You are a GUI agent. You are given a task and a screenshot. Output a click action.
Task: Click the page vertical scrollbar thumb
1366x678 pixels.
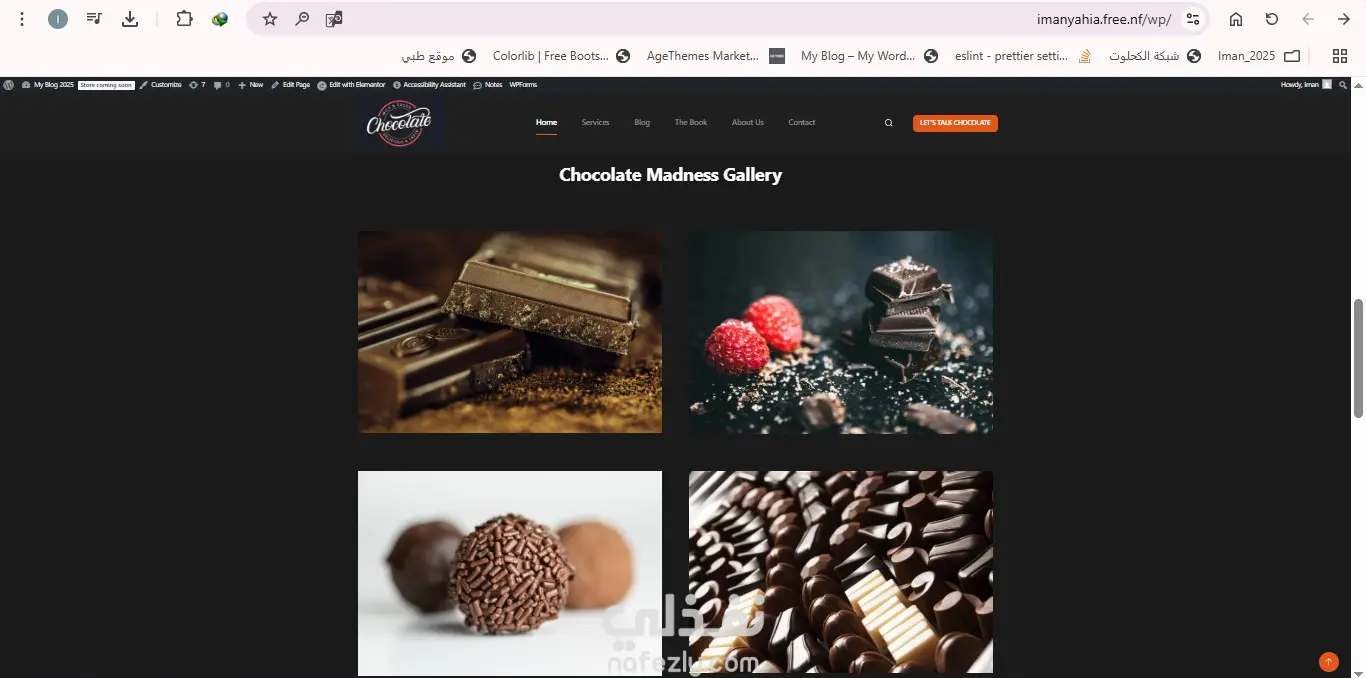click(x=1358, y=358)
